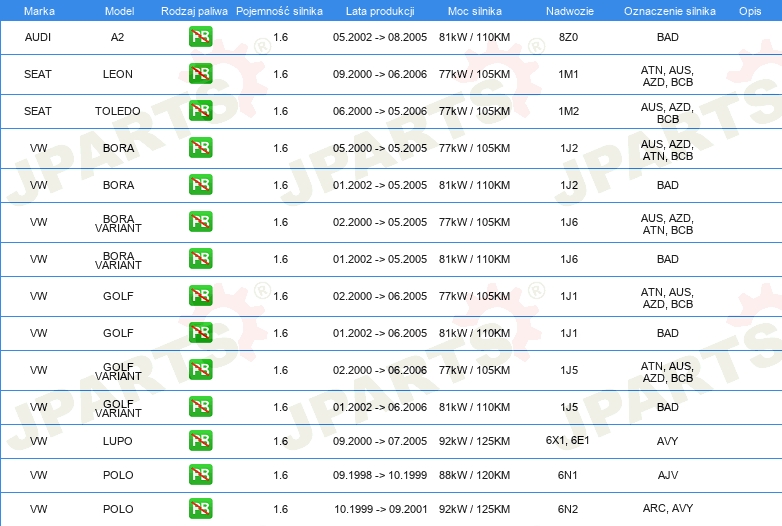This screenshot has width=782, height=526.
Task: Click the Moc silnika column header
Action: tap(475, 11)
